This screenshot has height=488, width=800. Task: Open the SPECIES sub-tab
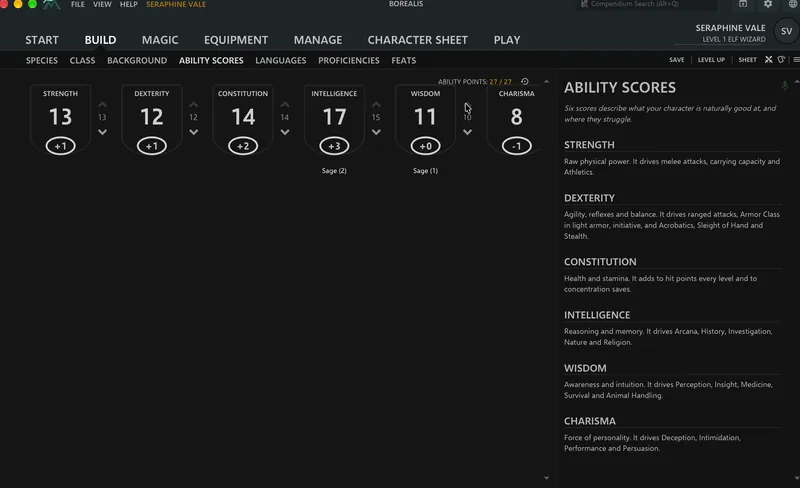tap(42, 60)
